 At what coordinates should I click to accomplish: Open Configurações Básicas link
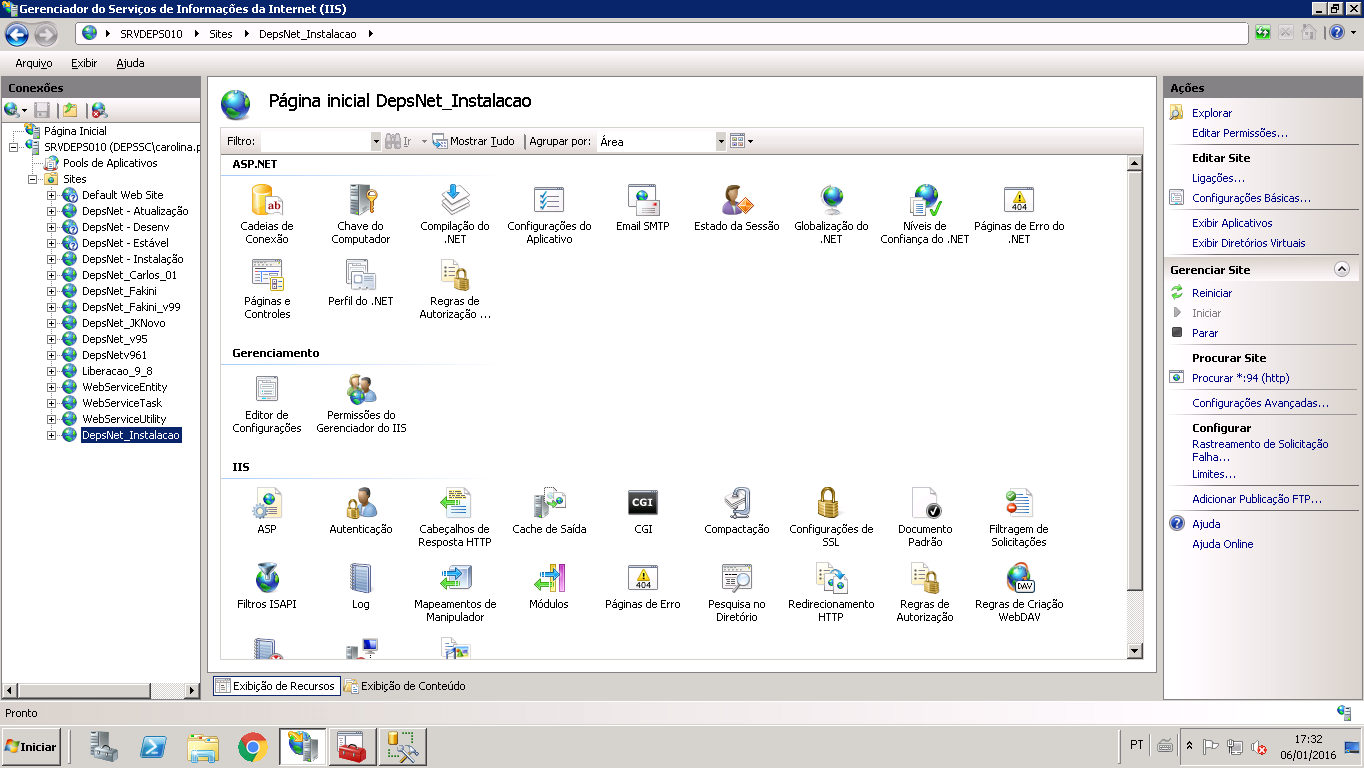coord(1251,198)
